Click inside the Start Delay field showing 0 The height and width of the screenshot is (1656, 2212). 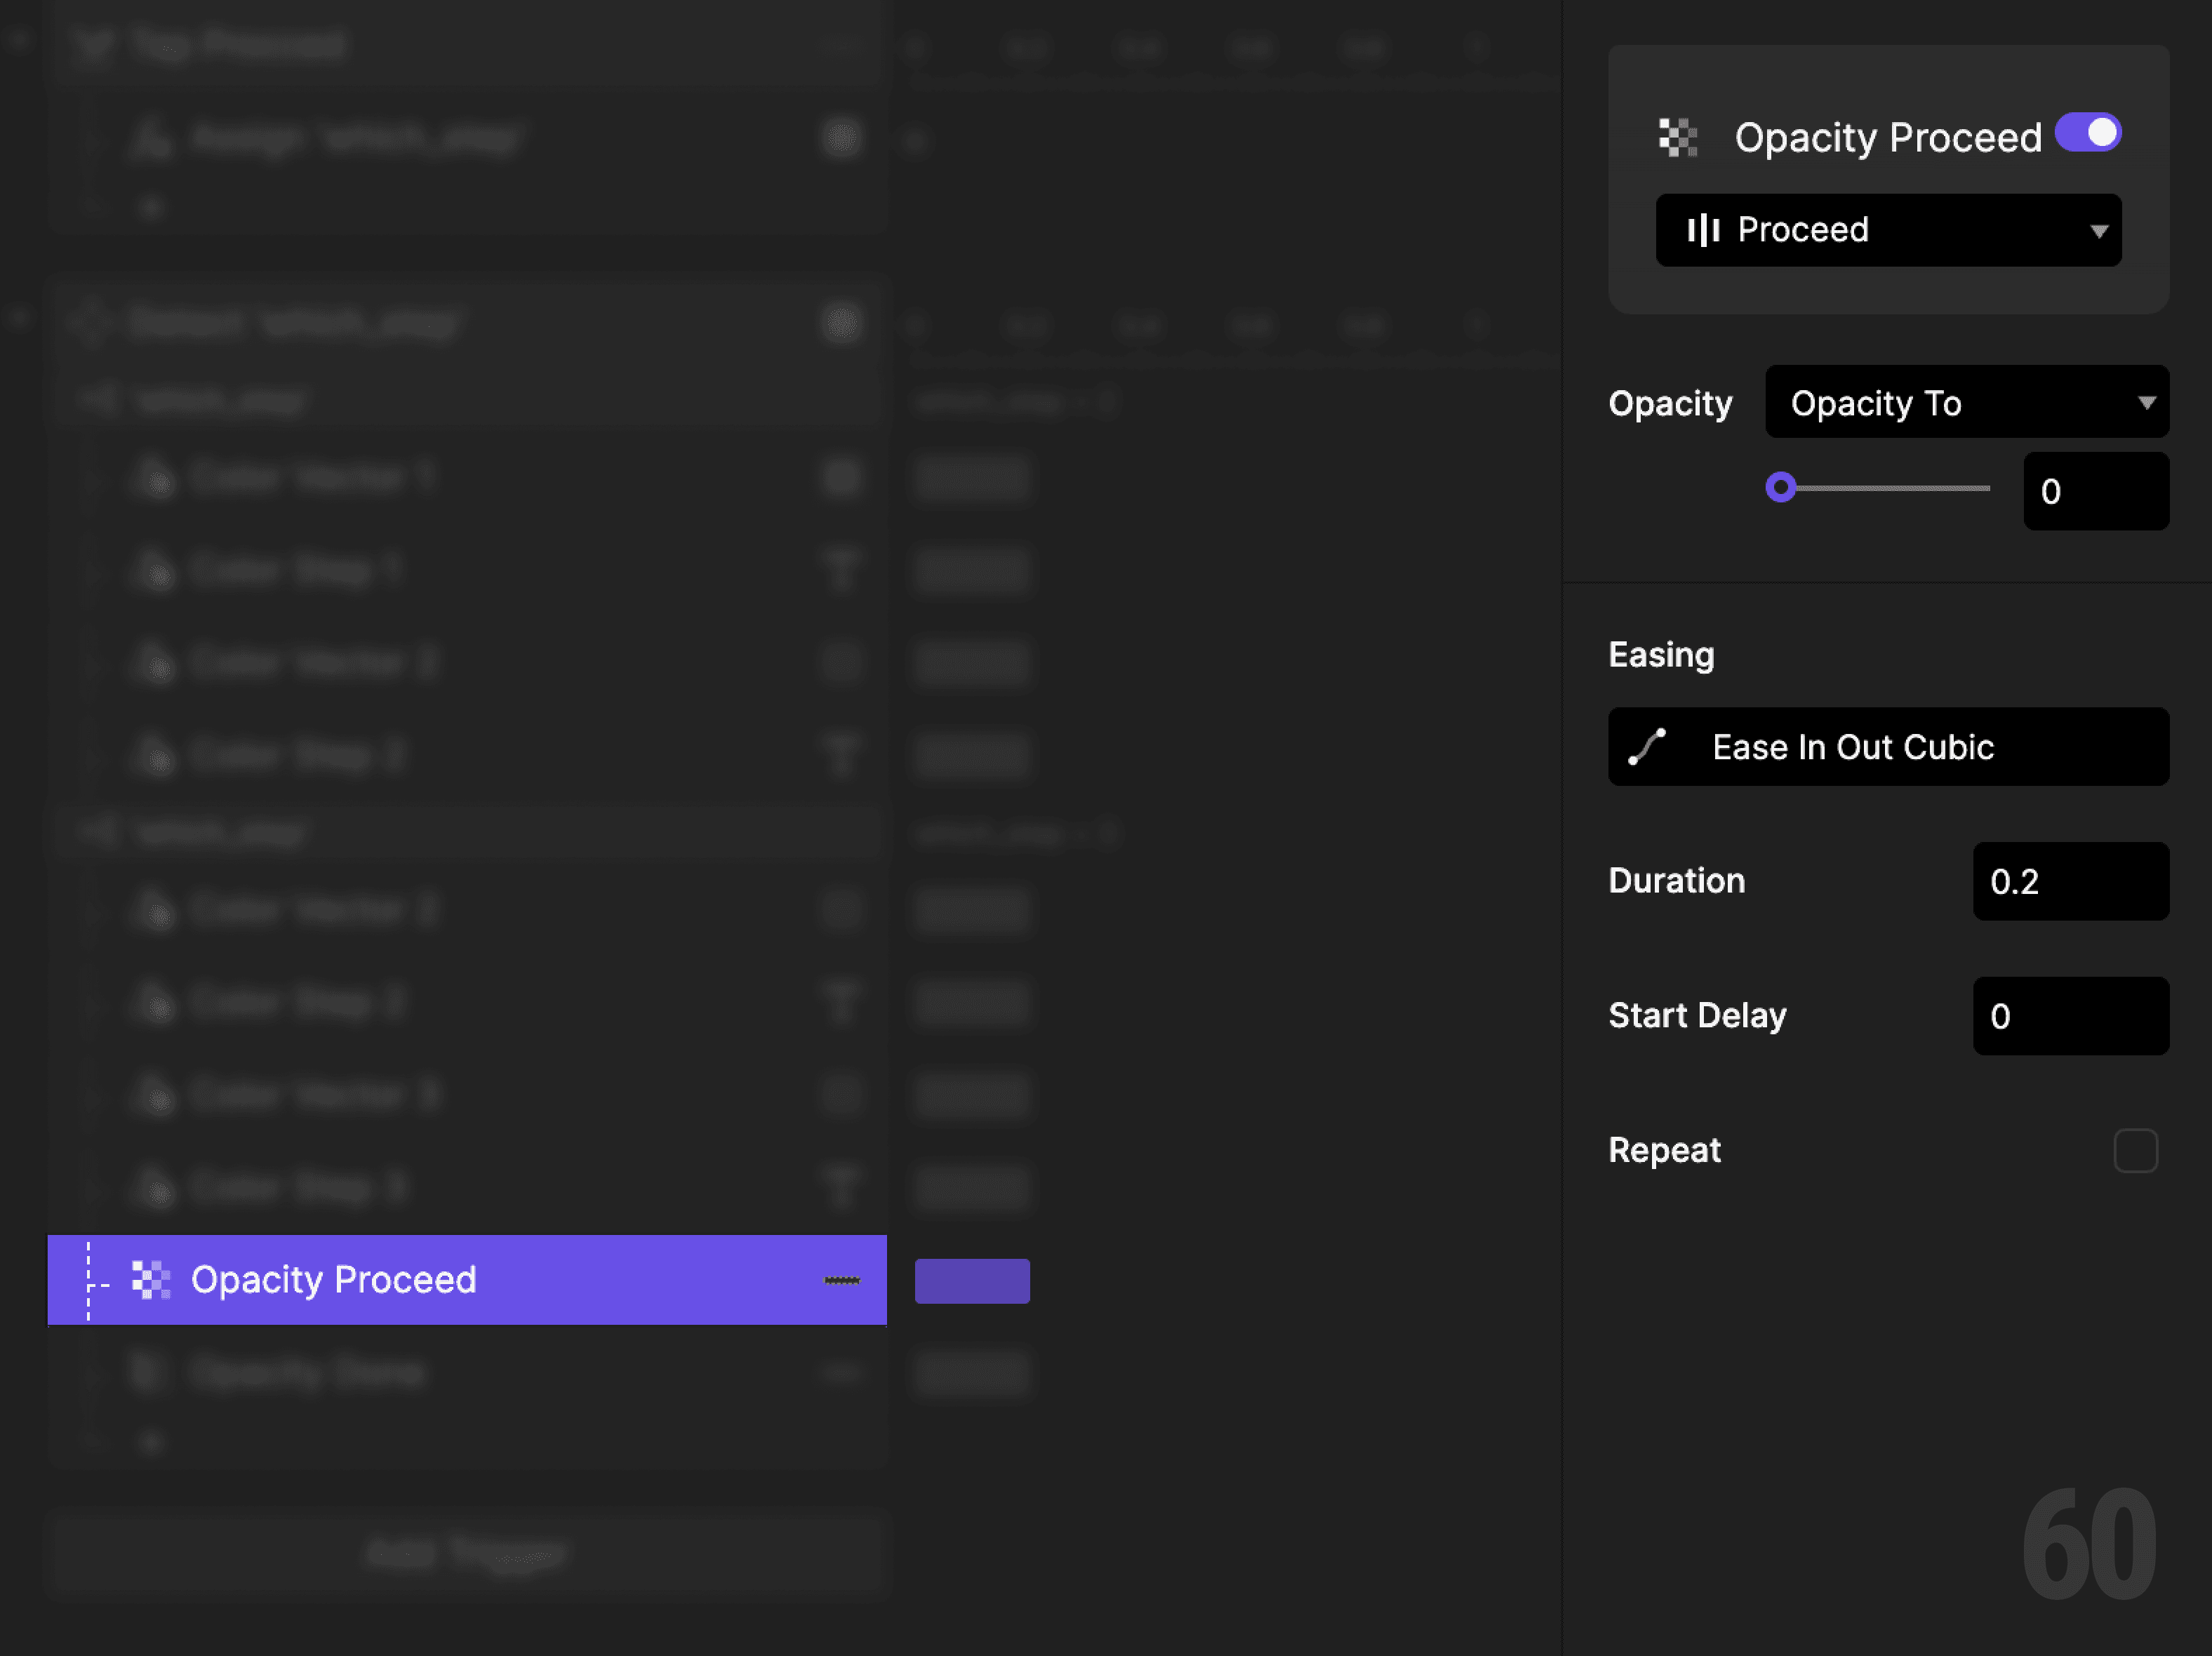[x=2070, y=1016]
